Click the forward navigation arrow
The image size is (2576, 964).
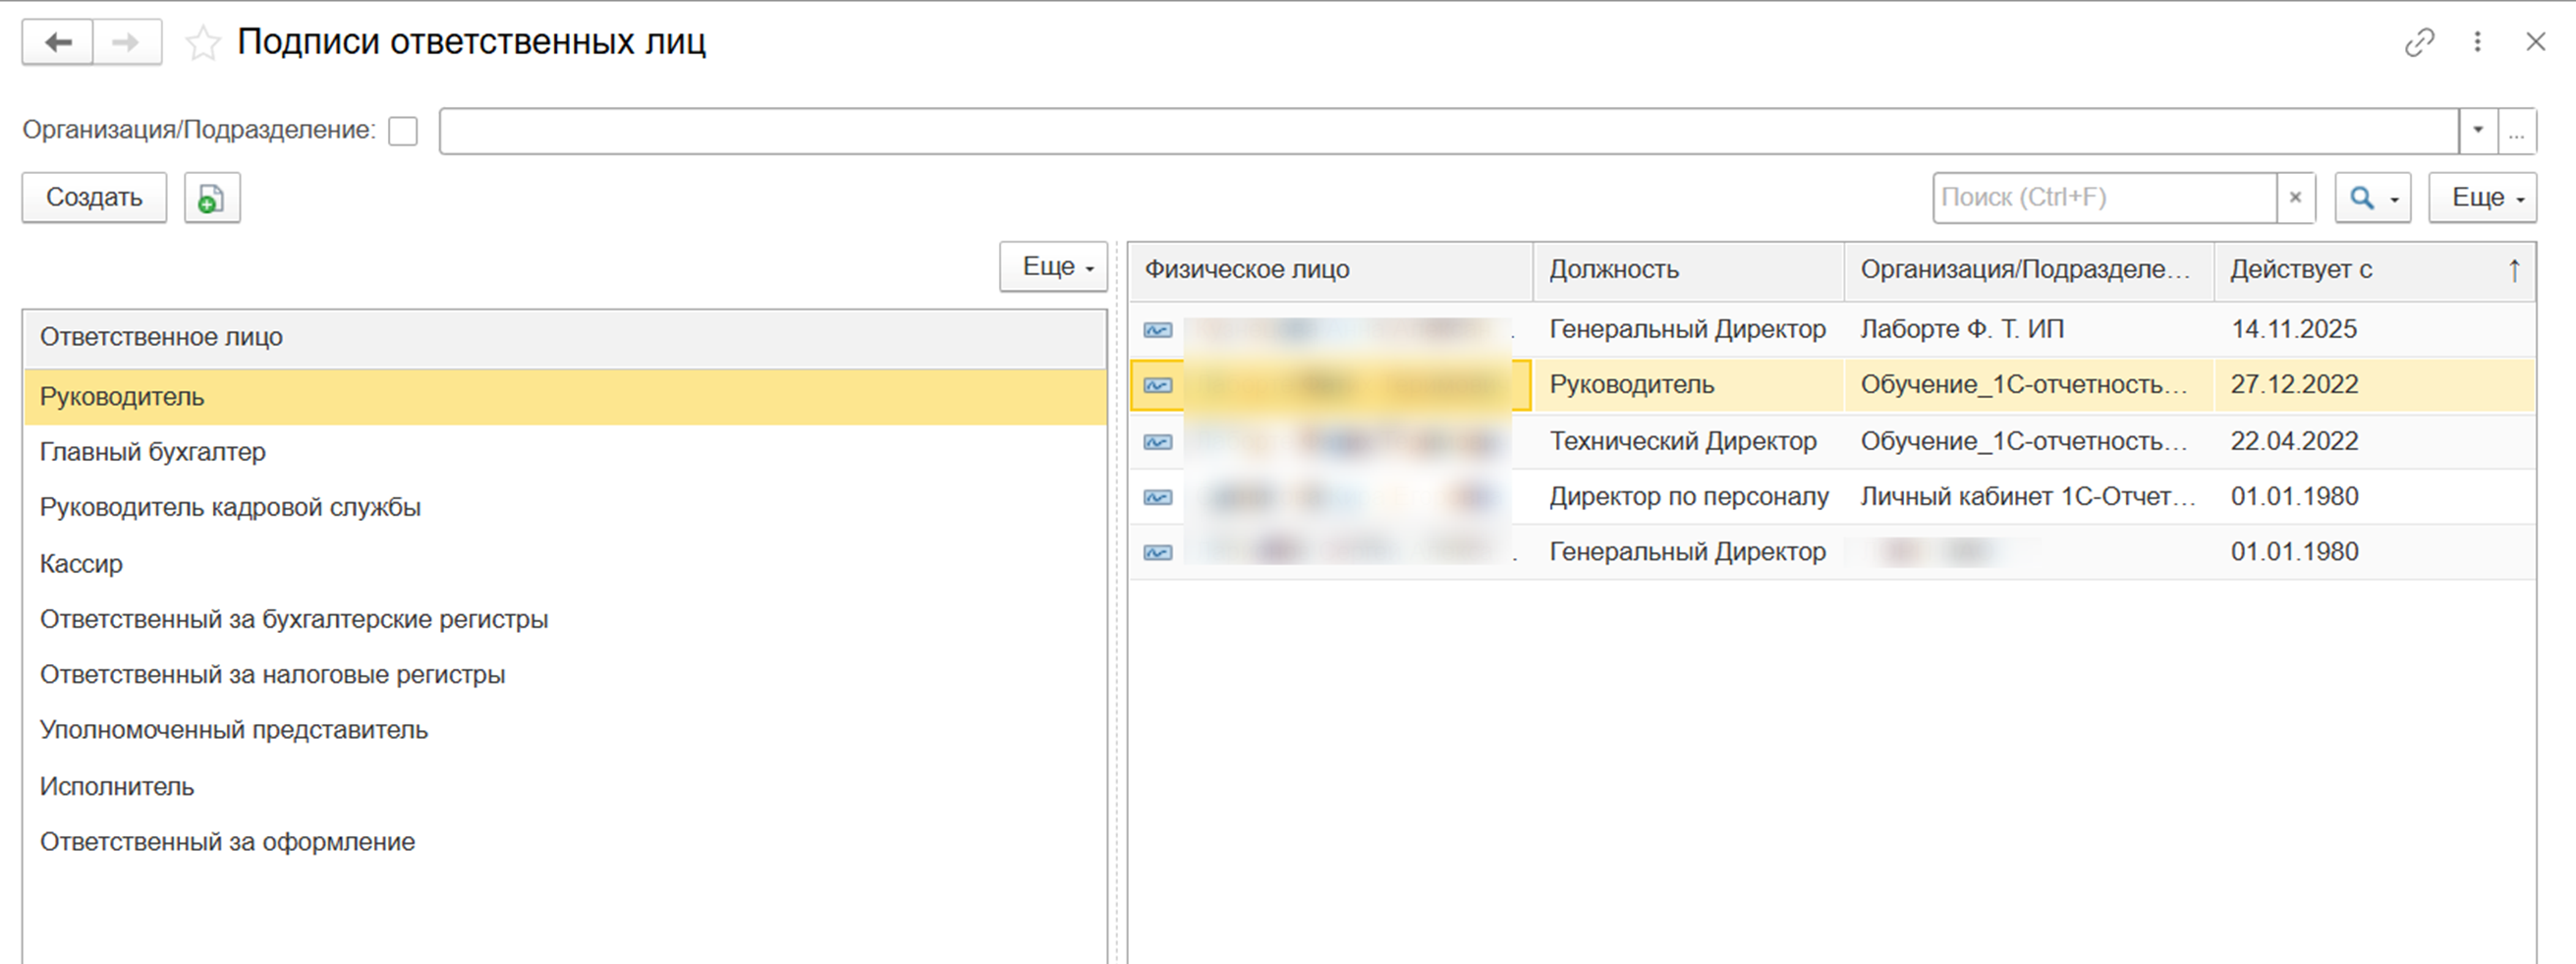tap(126, 43)
